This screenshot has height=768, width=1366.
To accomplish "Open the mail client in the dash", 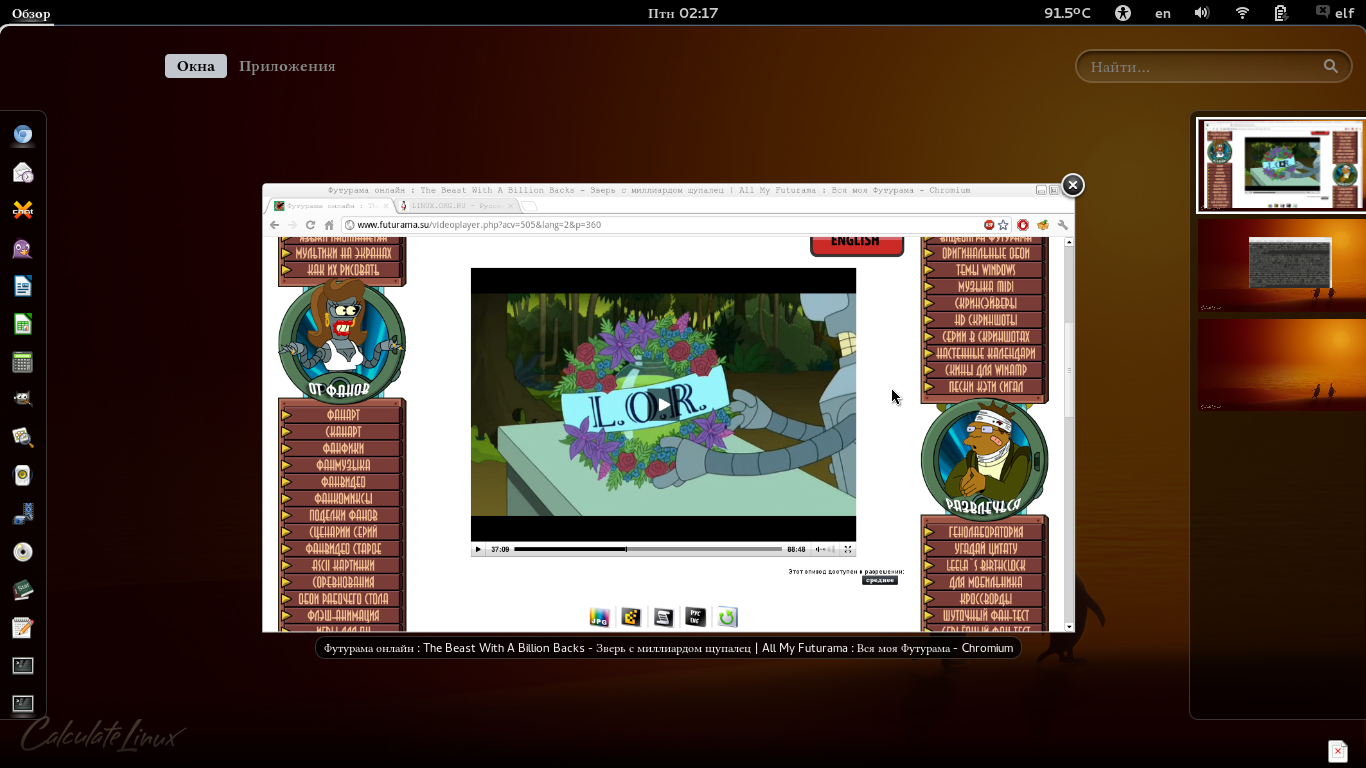I will [x=22, y=173].
